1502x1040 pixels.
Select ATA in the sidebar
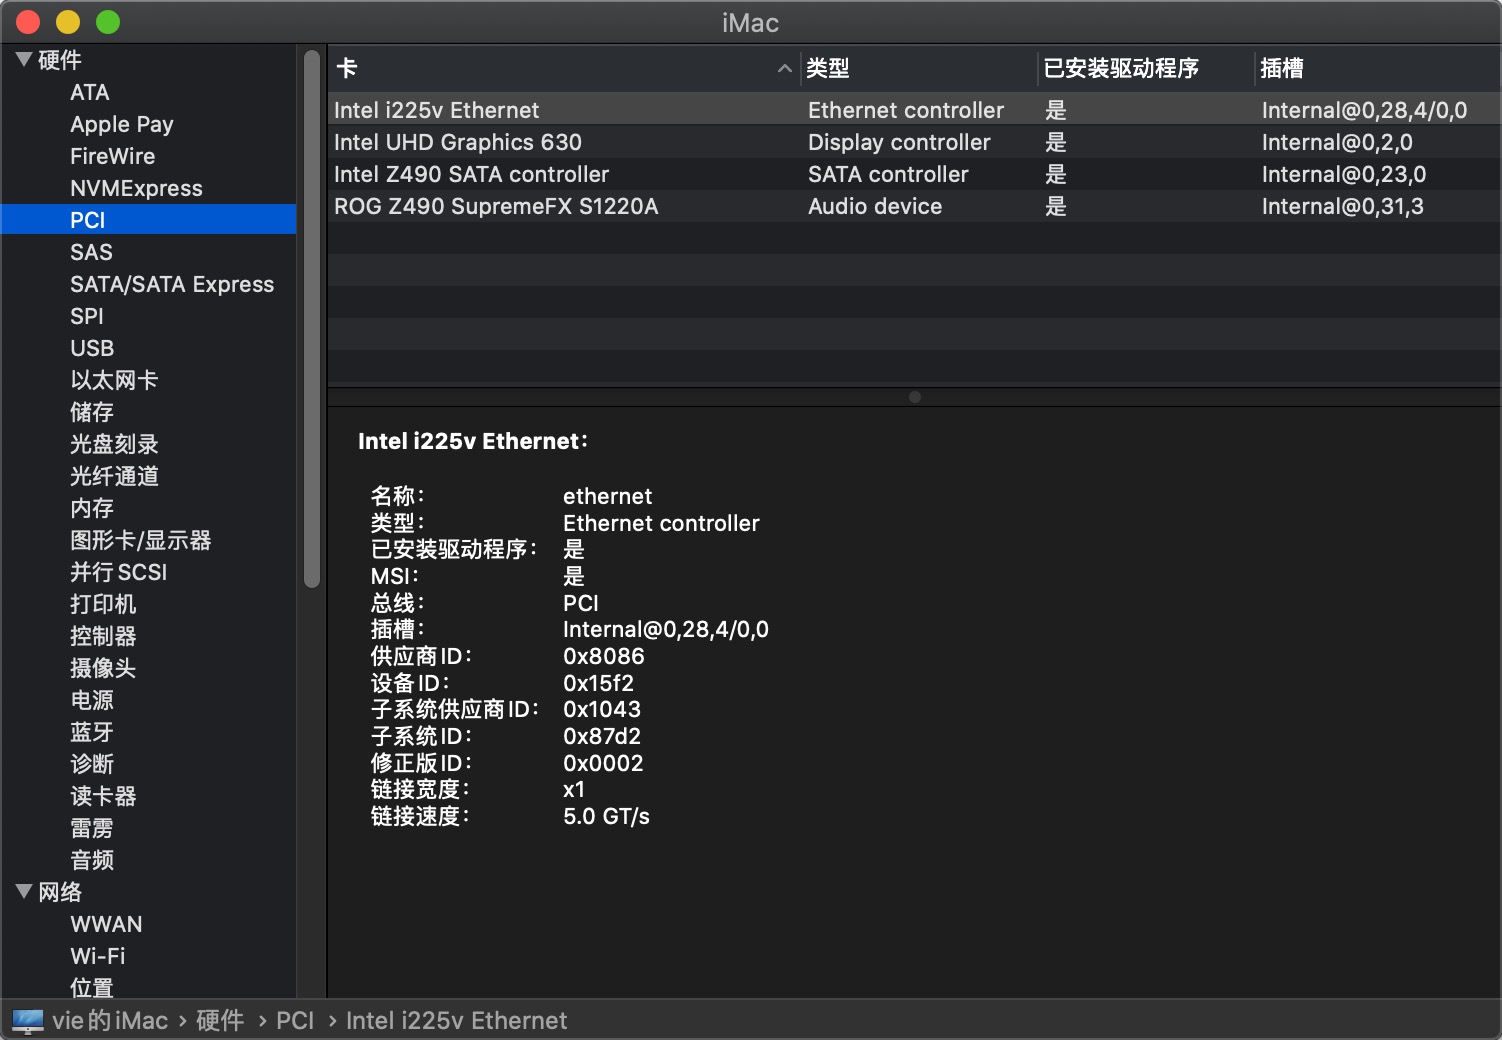coord(89,92)
